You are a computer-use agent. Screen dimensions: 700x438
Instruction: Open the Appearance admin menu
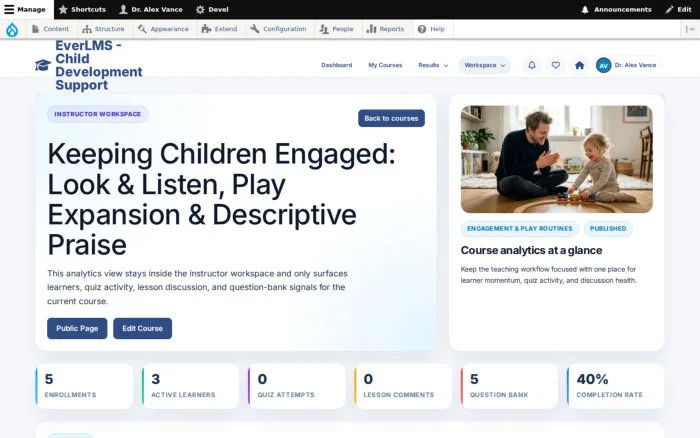[x=163, y=29]
